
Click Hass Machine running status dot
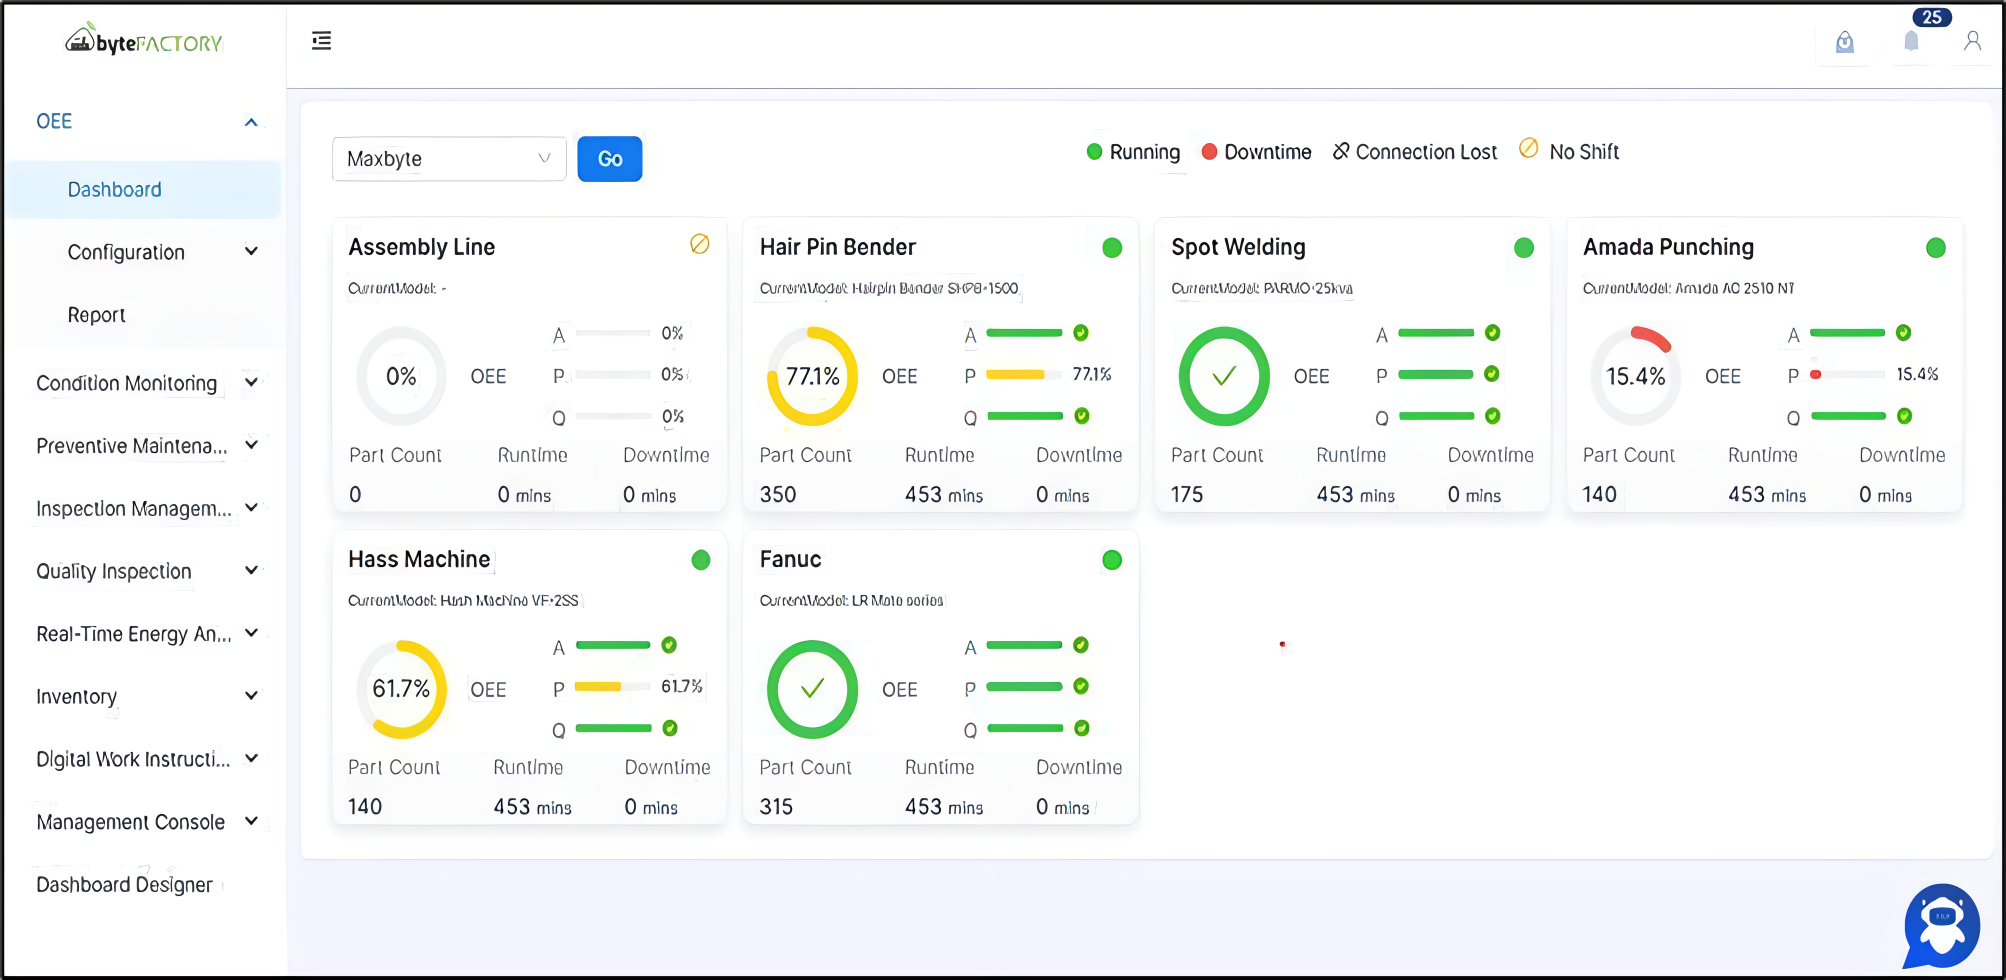point(701,560)
